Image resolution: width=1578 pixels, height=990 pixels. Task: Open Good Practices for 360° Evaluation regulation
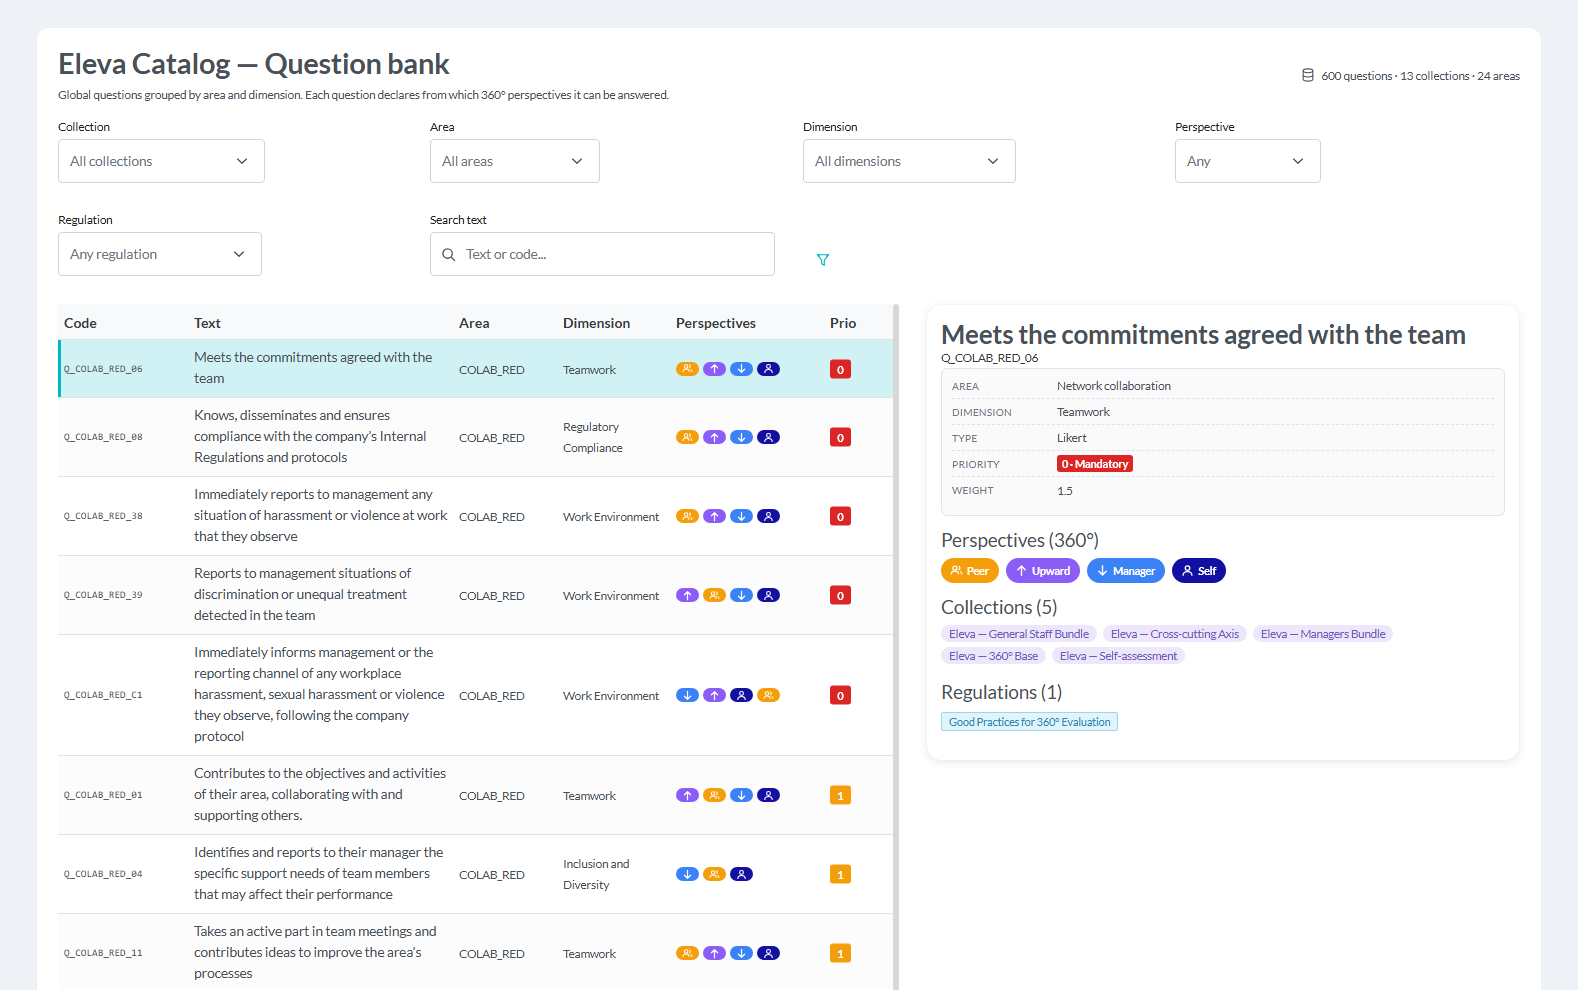tap(1029, 722)
